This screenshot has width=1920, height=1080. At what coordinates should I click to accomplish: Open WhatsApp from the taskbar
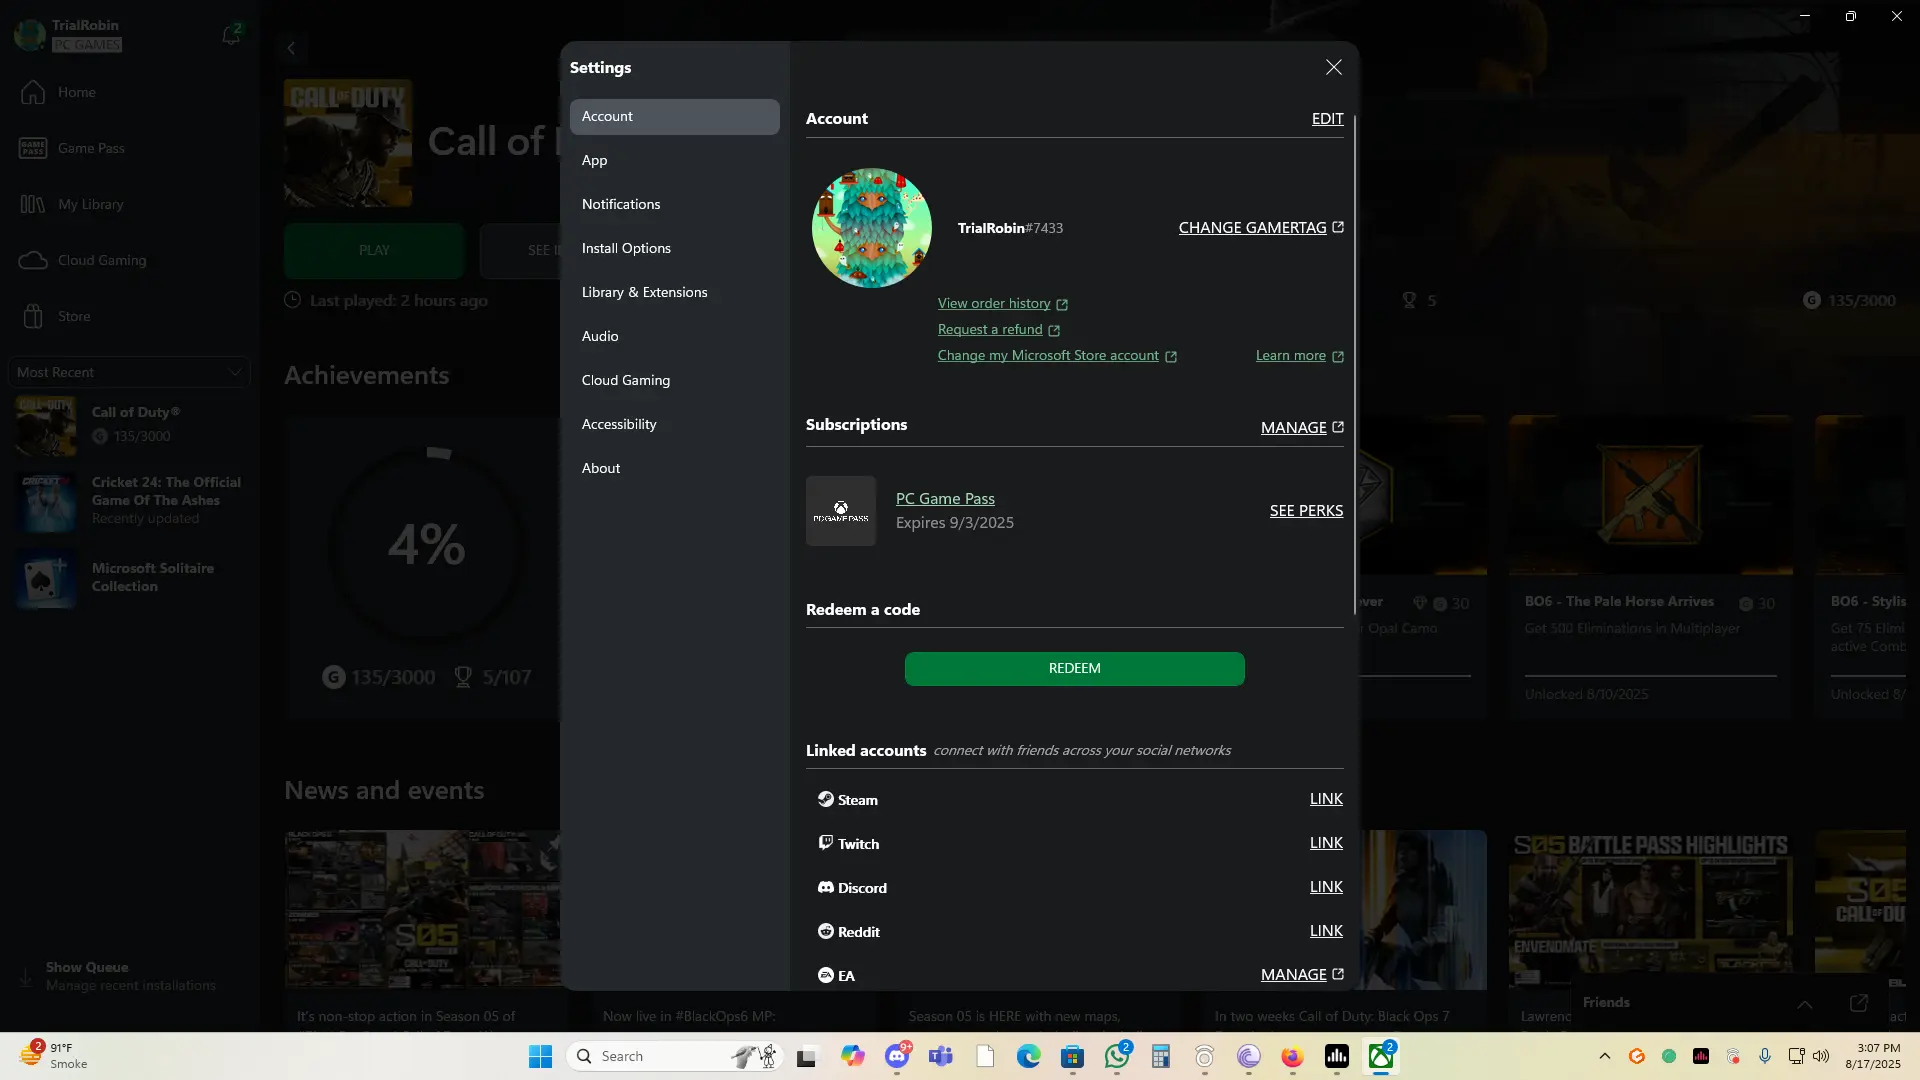pos(1116,1057)
